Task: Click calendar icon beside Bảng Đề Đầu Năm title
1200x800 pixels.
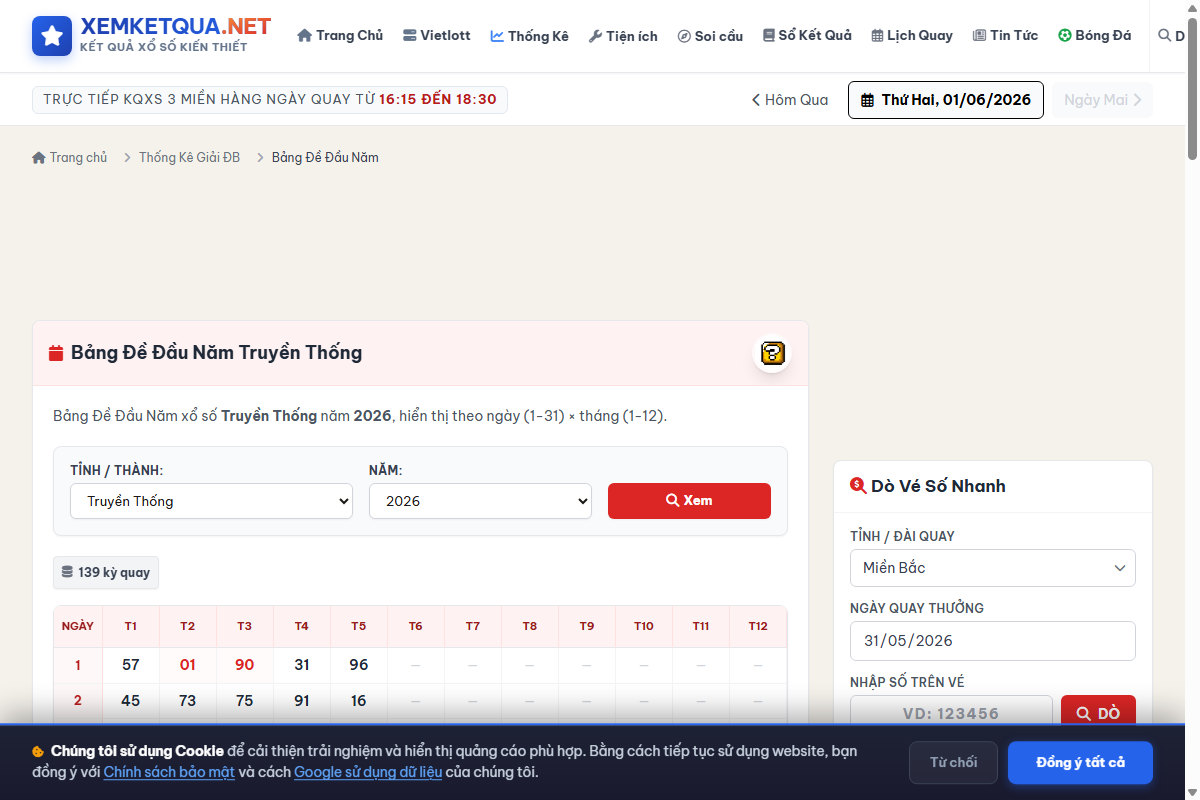Action: click(56, 353)
